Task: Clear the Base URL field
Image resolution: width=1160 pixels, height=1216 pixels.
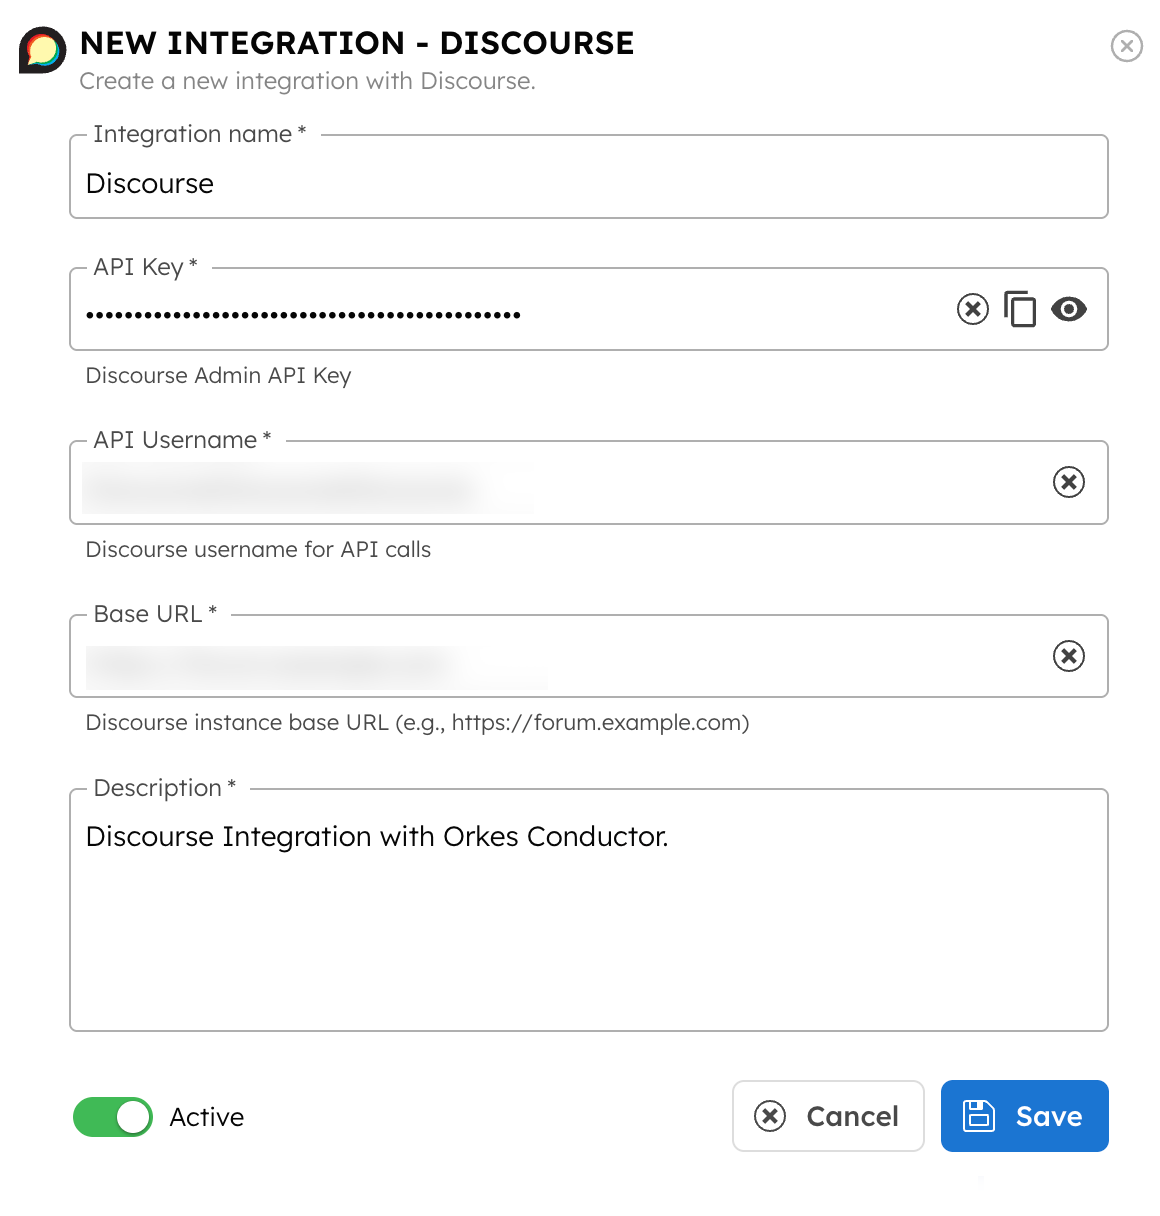Action: (x=1069, y=656)
